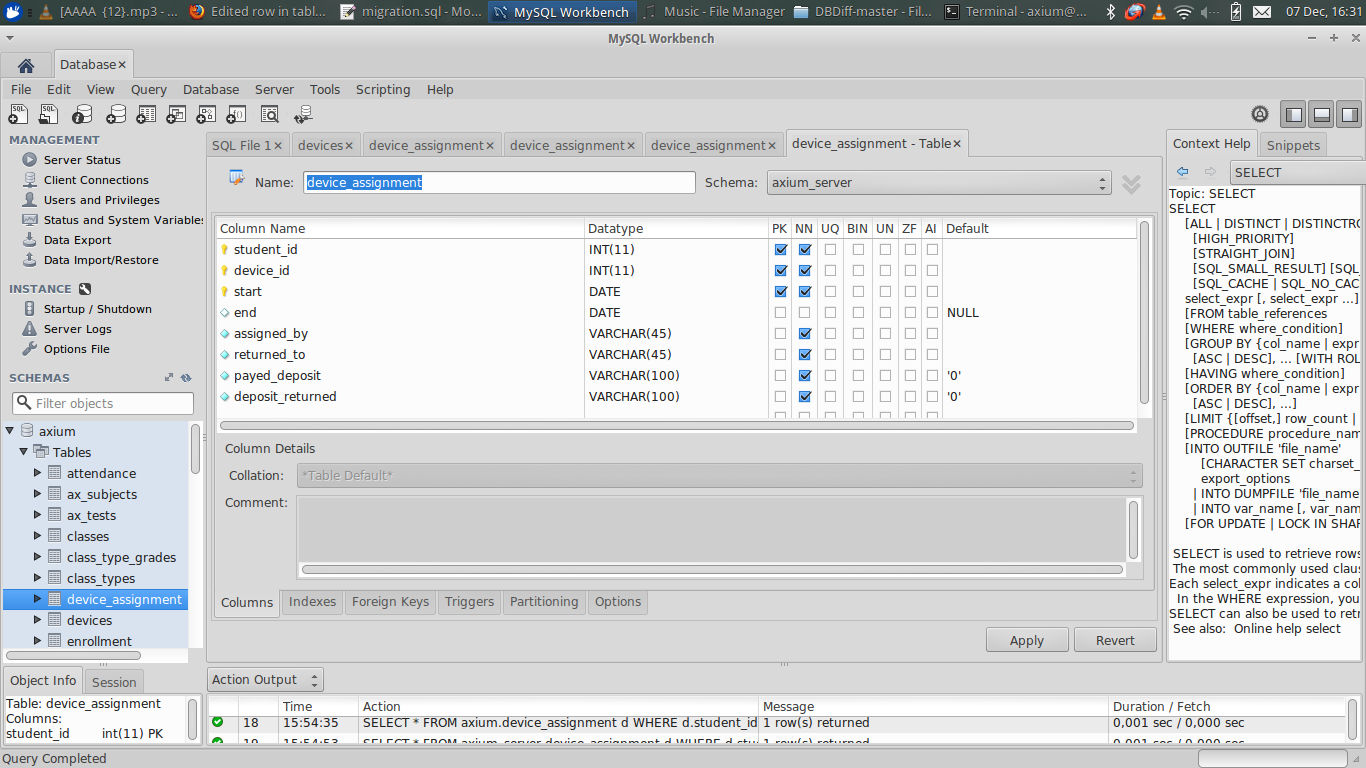
Task: Reconnect to DBMS toolbar icon
Action: [x=303, y=114]
